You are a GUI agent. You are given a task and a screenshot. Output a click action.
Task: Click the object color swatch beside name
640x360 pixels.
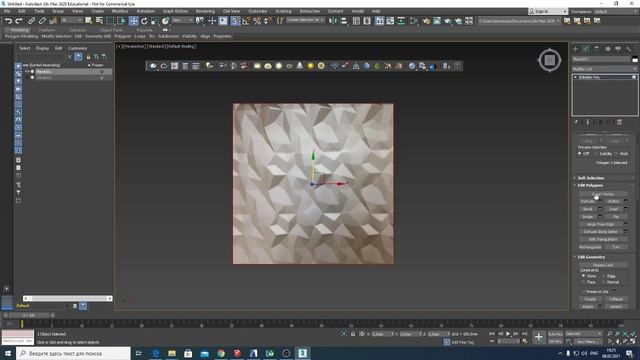tap(635, 59)
